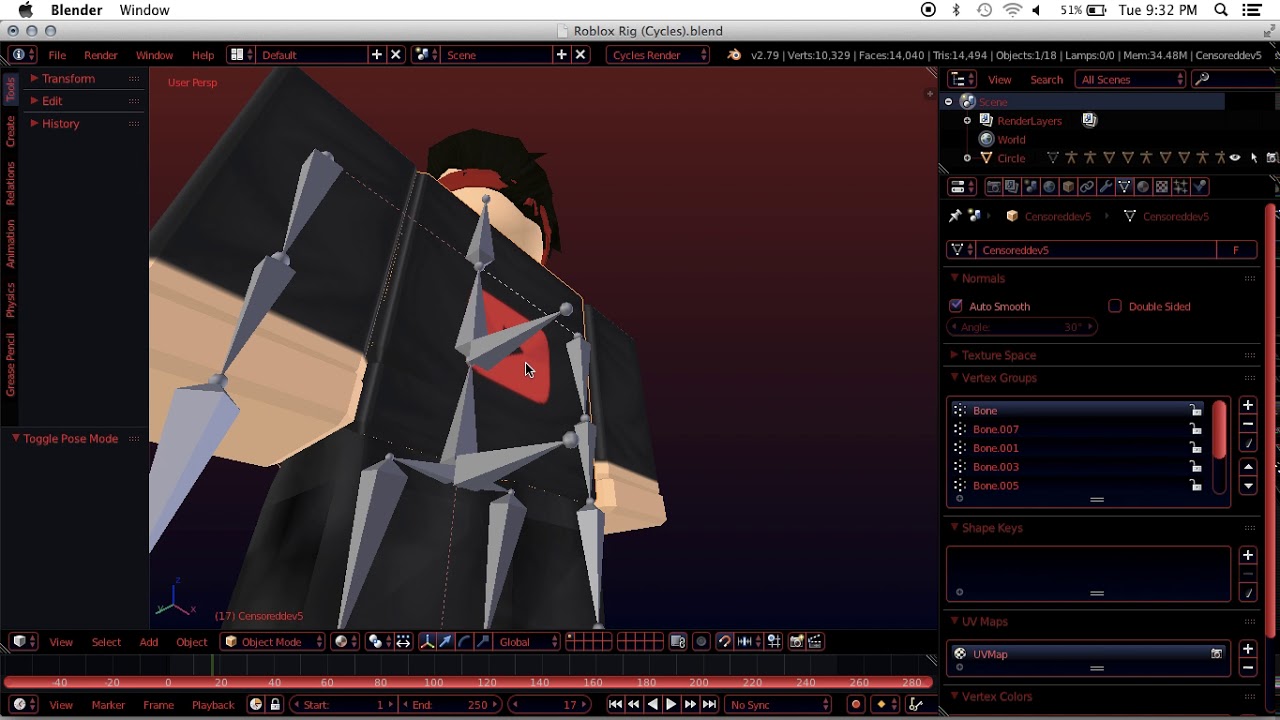This screenshot has width=1280, height=720.
Task: Open the timeline Marker menu
Action: pyautogui.click(x=108, y=705)
